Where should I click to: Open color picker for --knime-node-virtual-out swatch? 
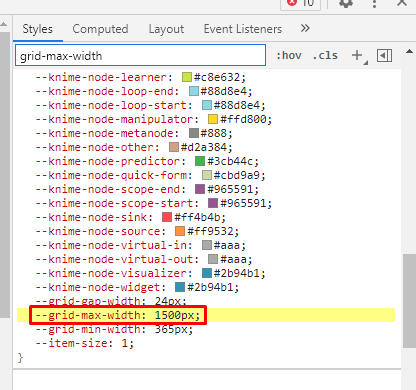pos(213,259)
